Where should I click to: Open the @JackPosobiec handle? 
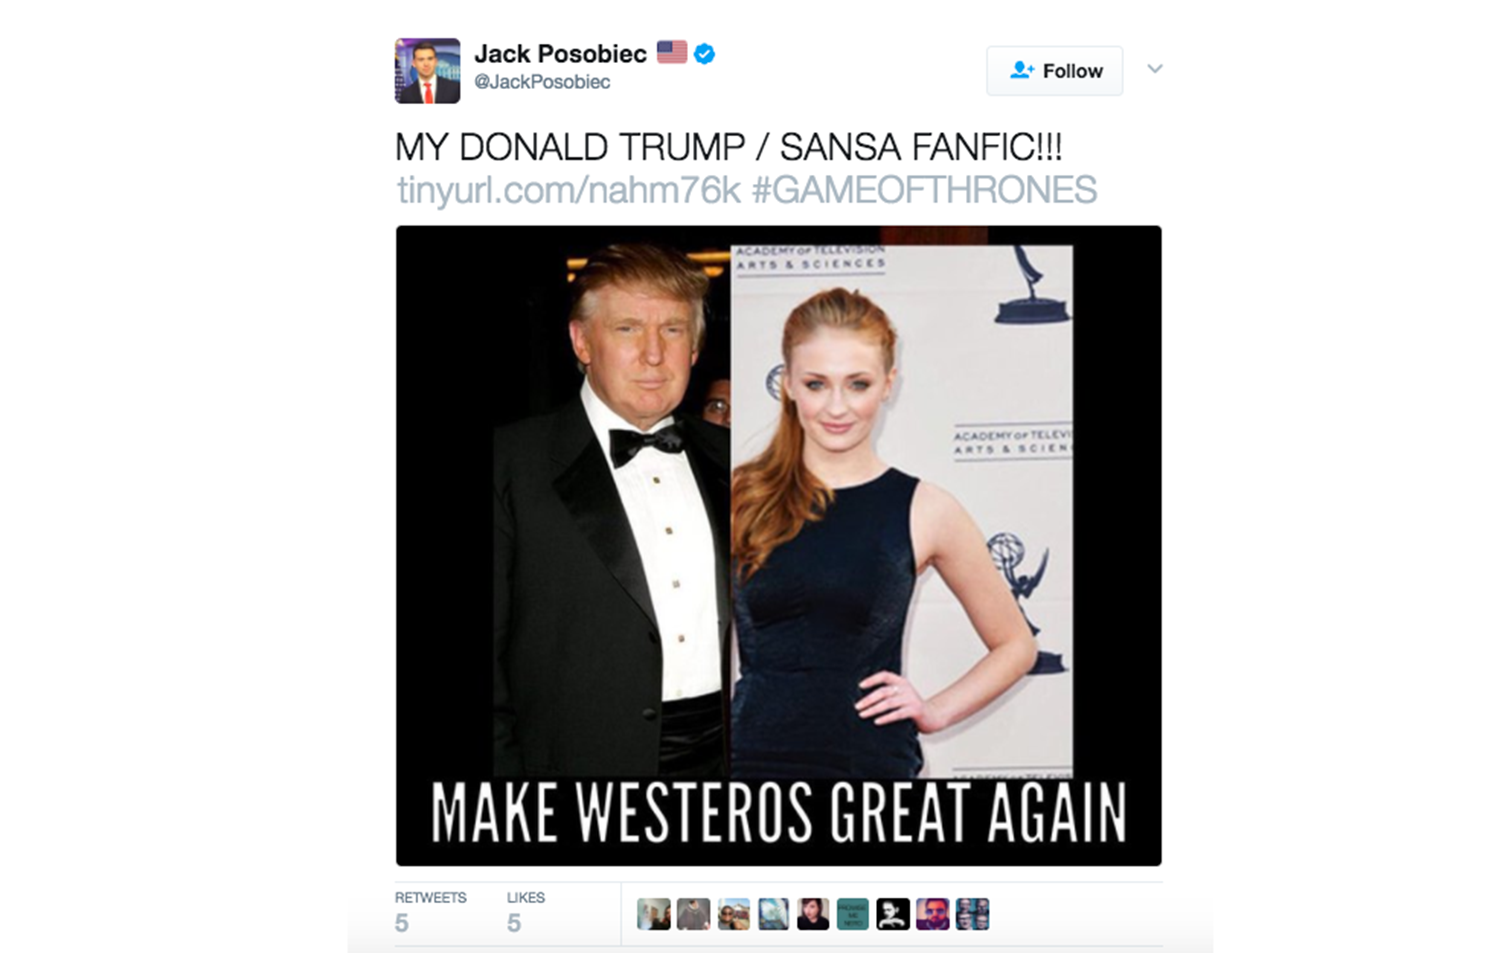point(542,82)
